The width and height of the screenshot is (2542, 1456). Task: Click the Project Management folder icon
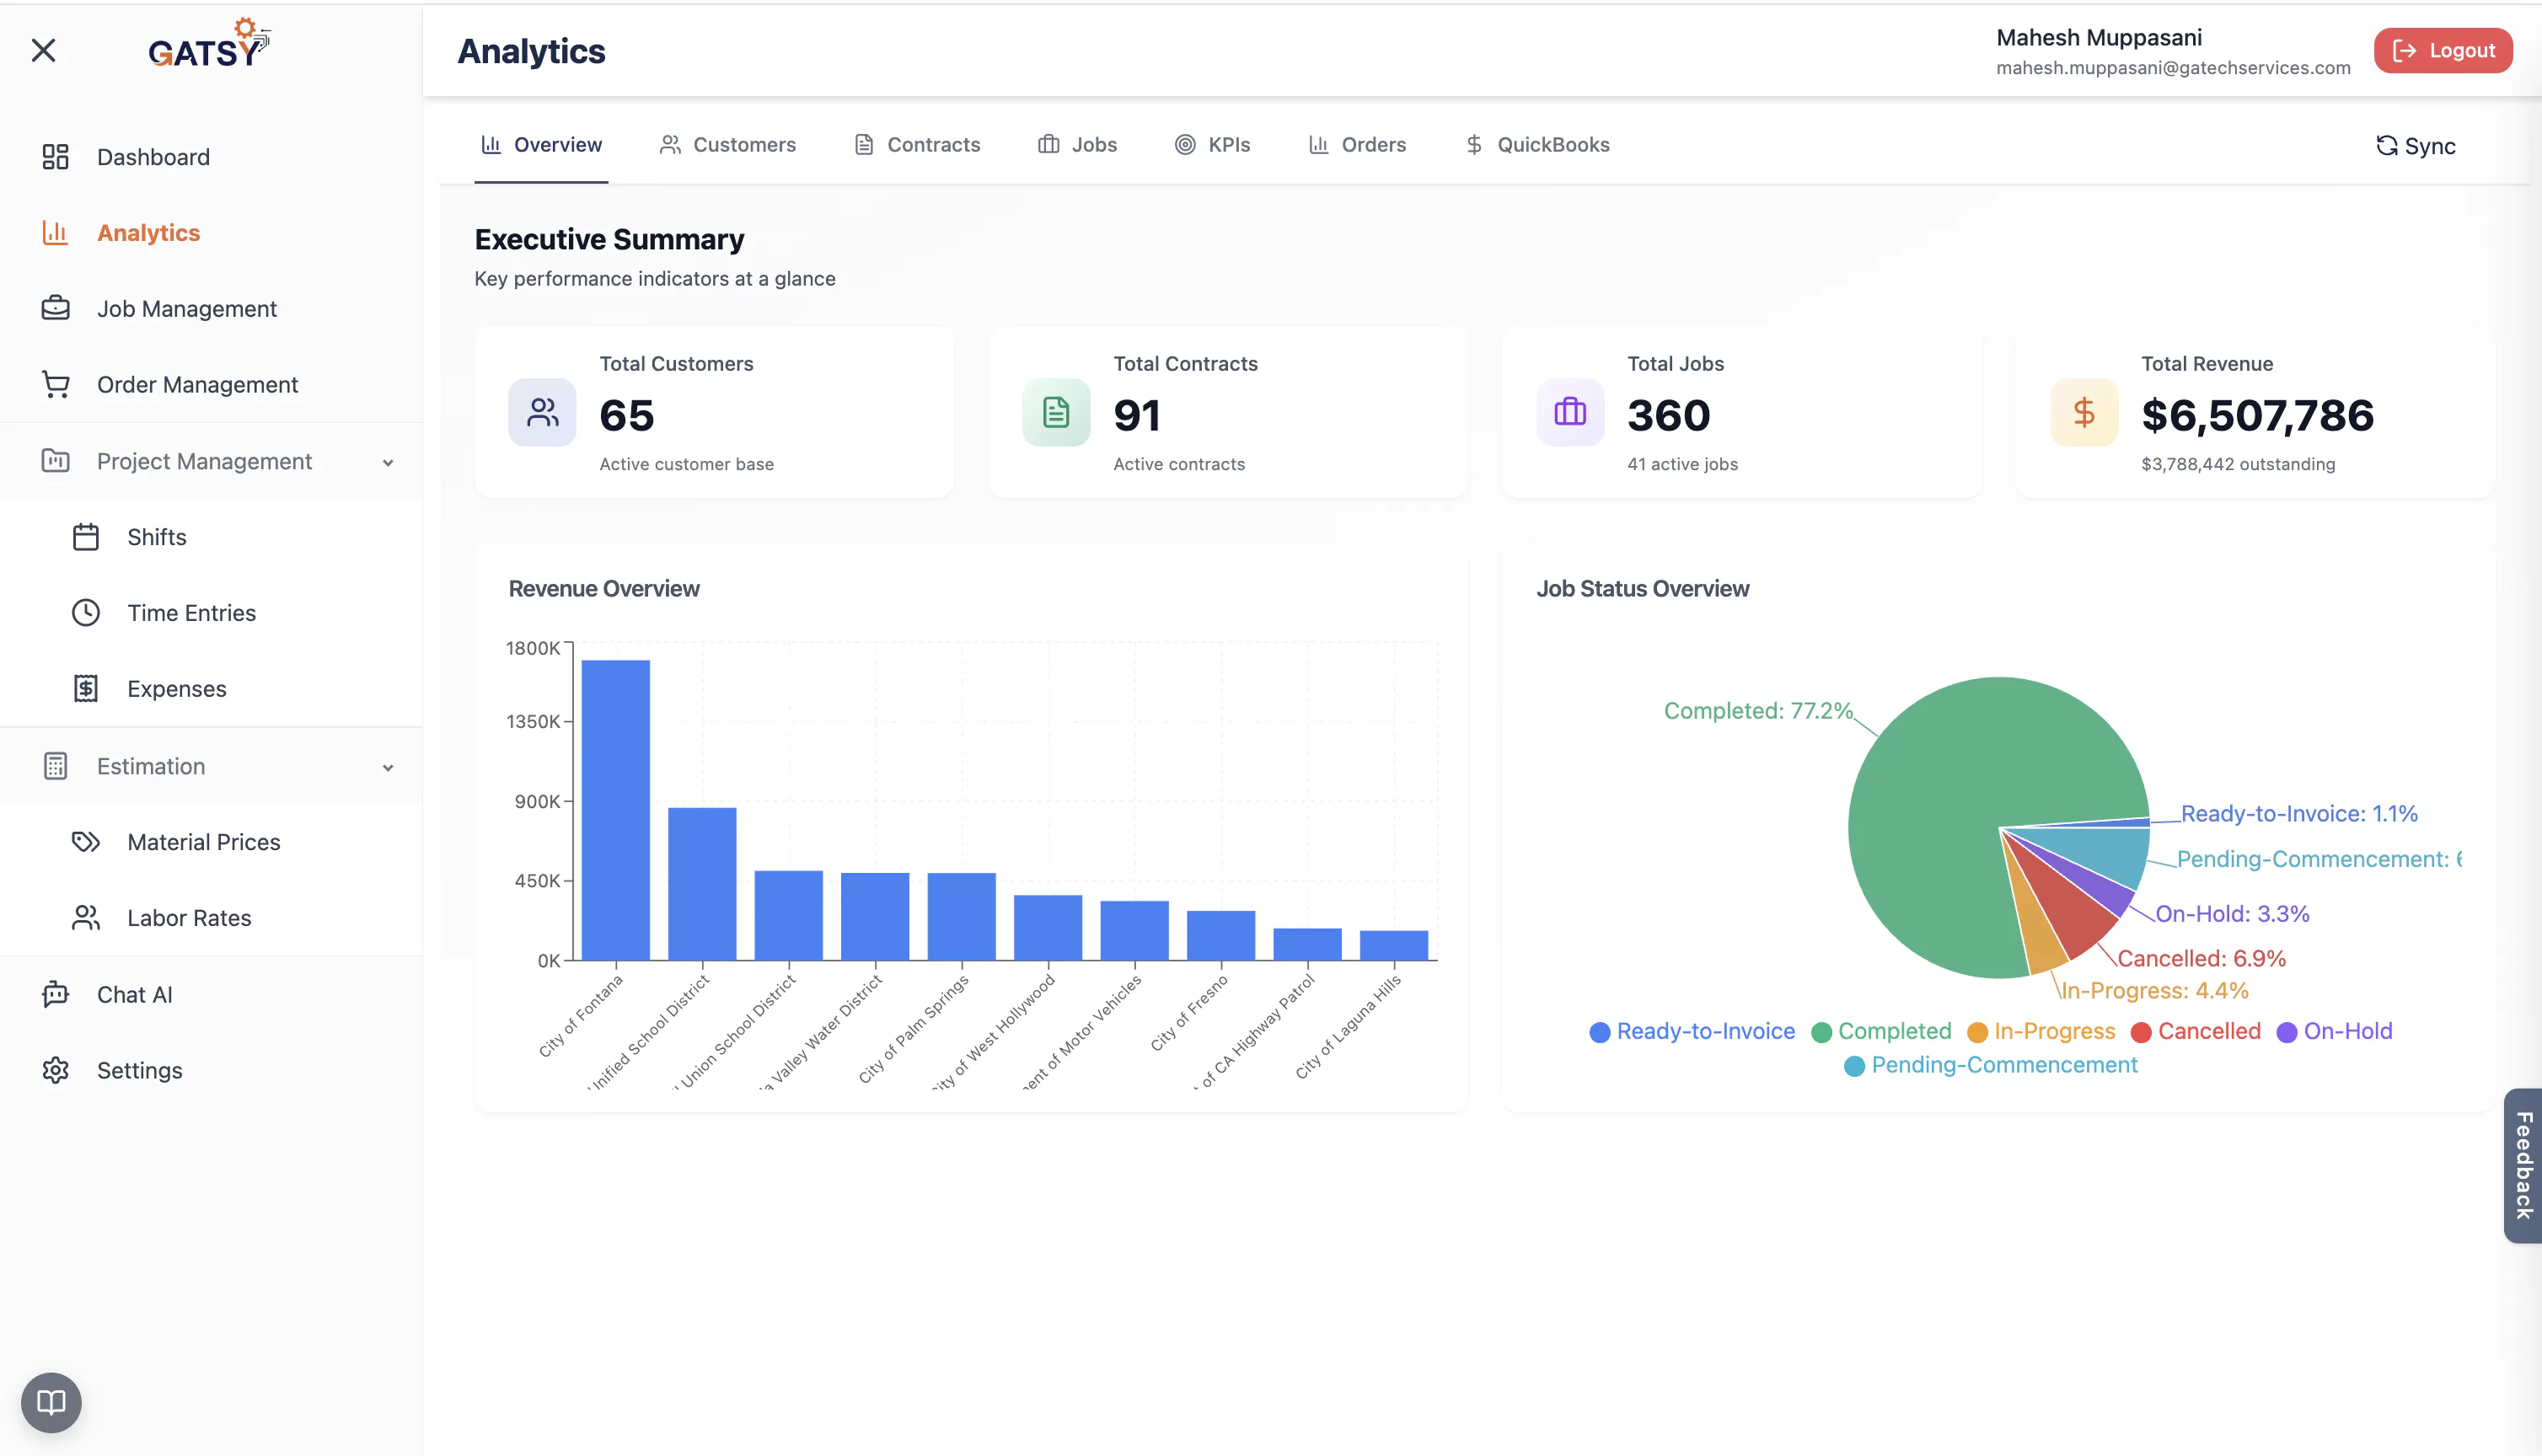(55, 461)
